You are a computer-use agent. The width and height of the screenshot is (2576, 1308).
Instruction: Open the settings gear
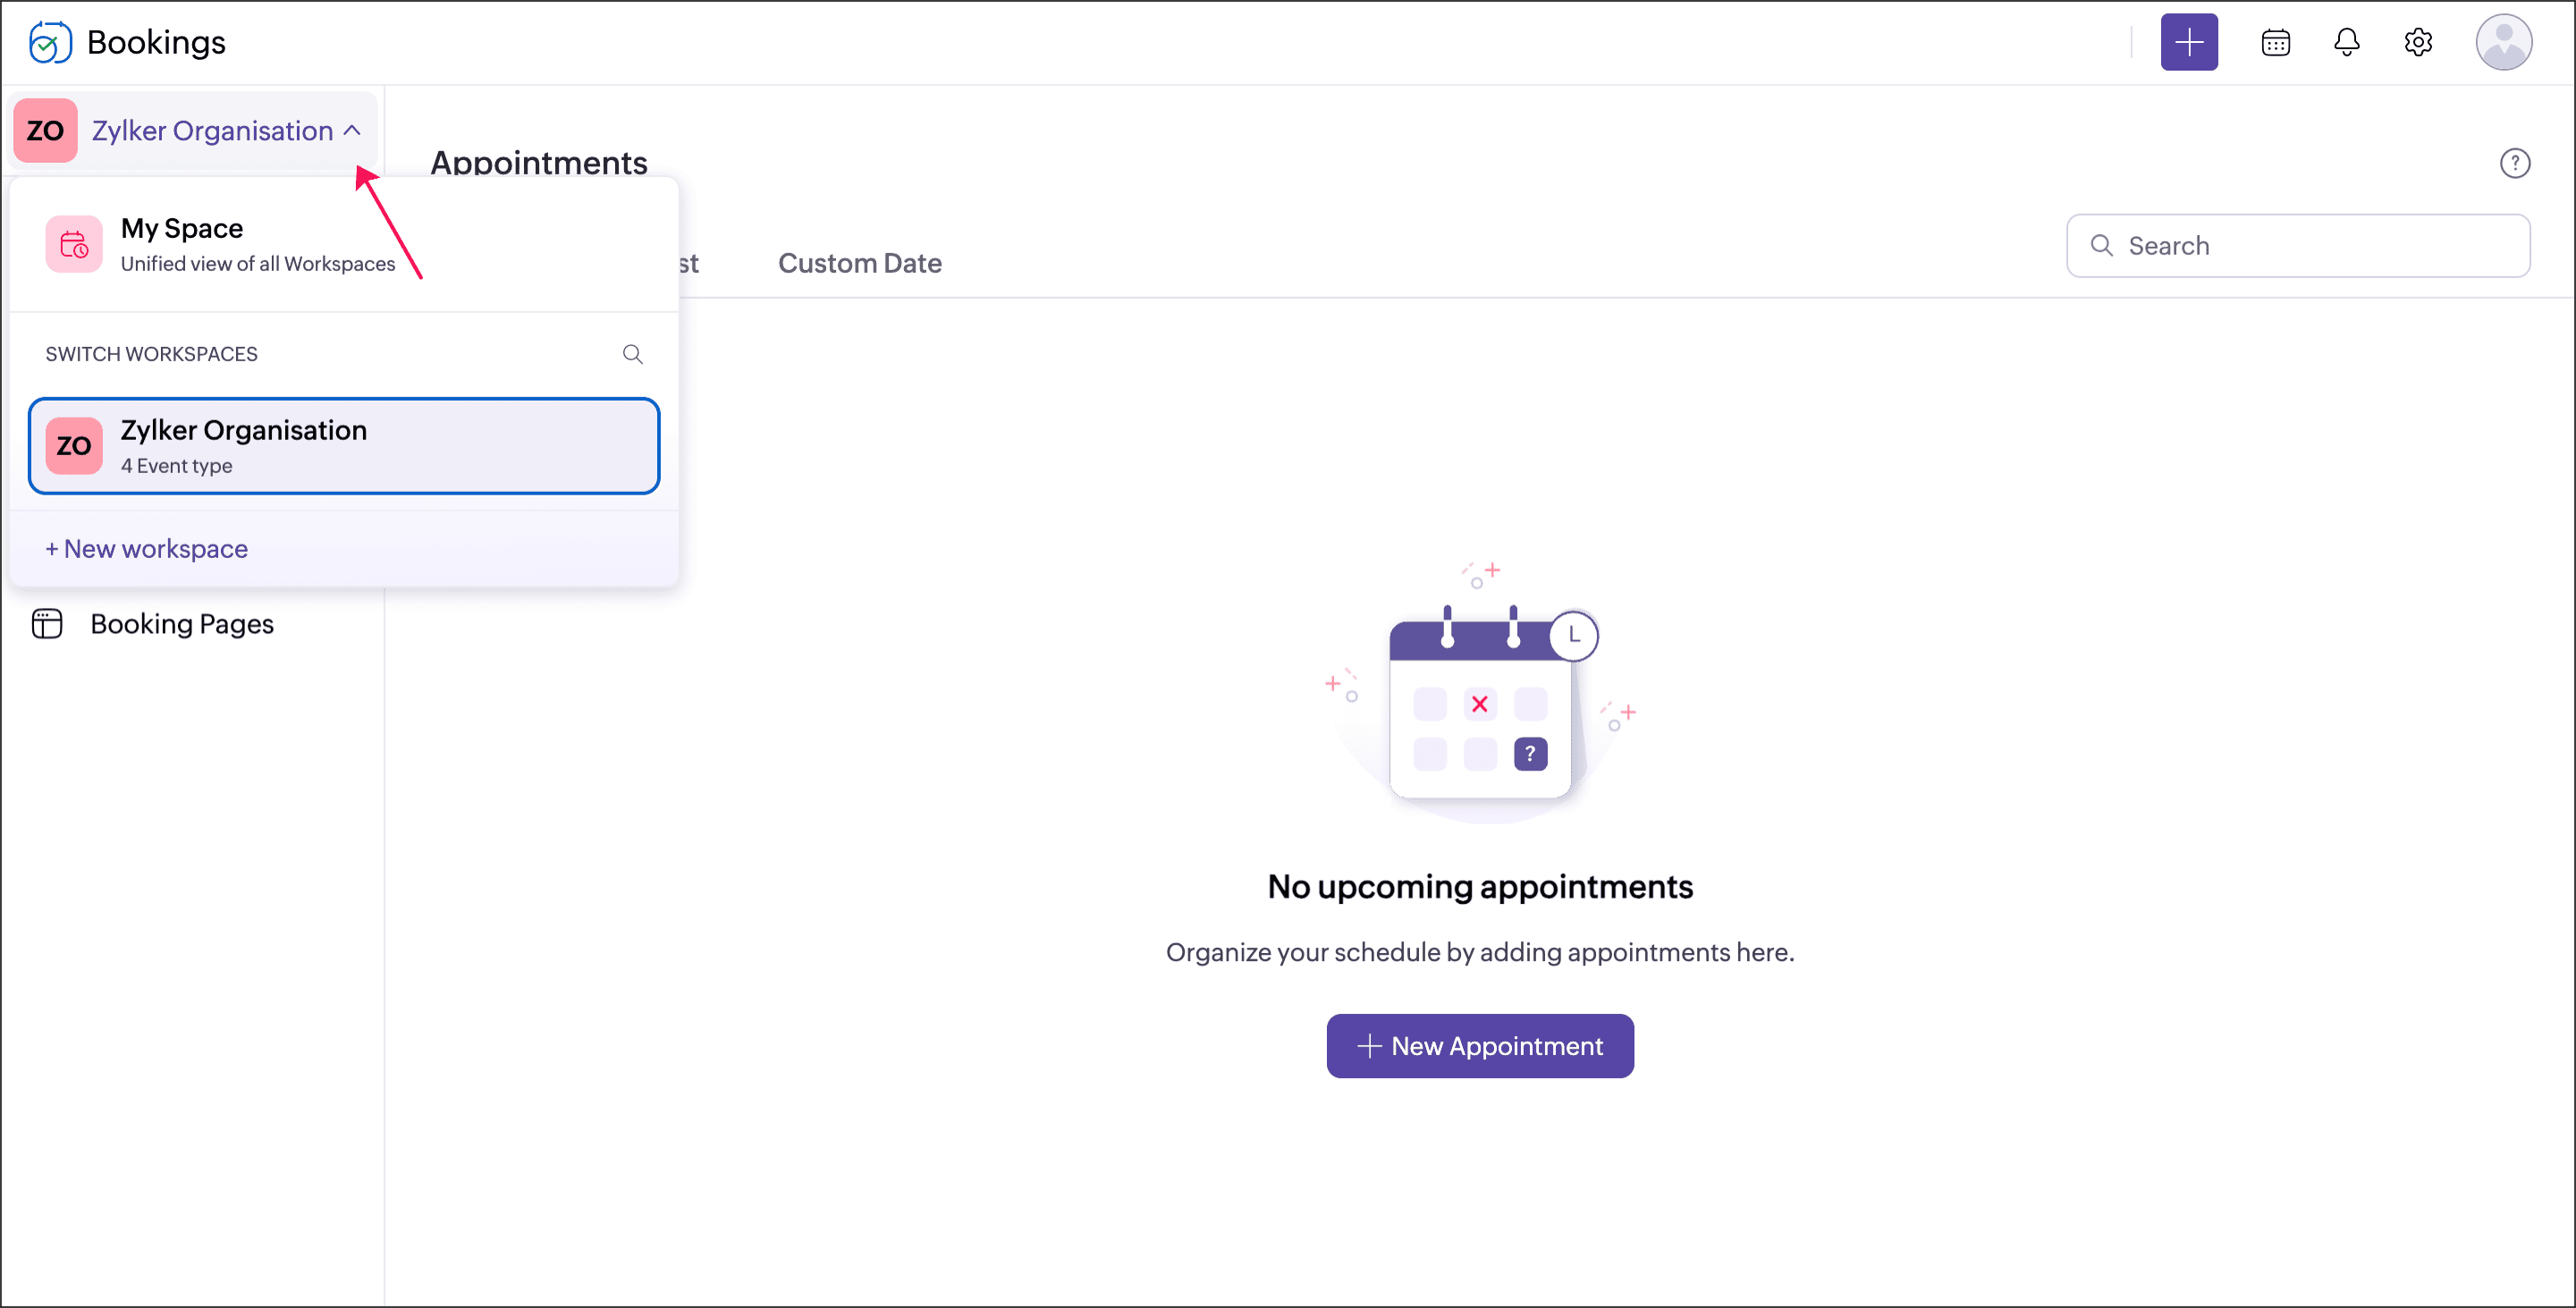coord(2417,42)
